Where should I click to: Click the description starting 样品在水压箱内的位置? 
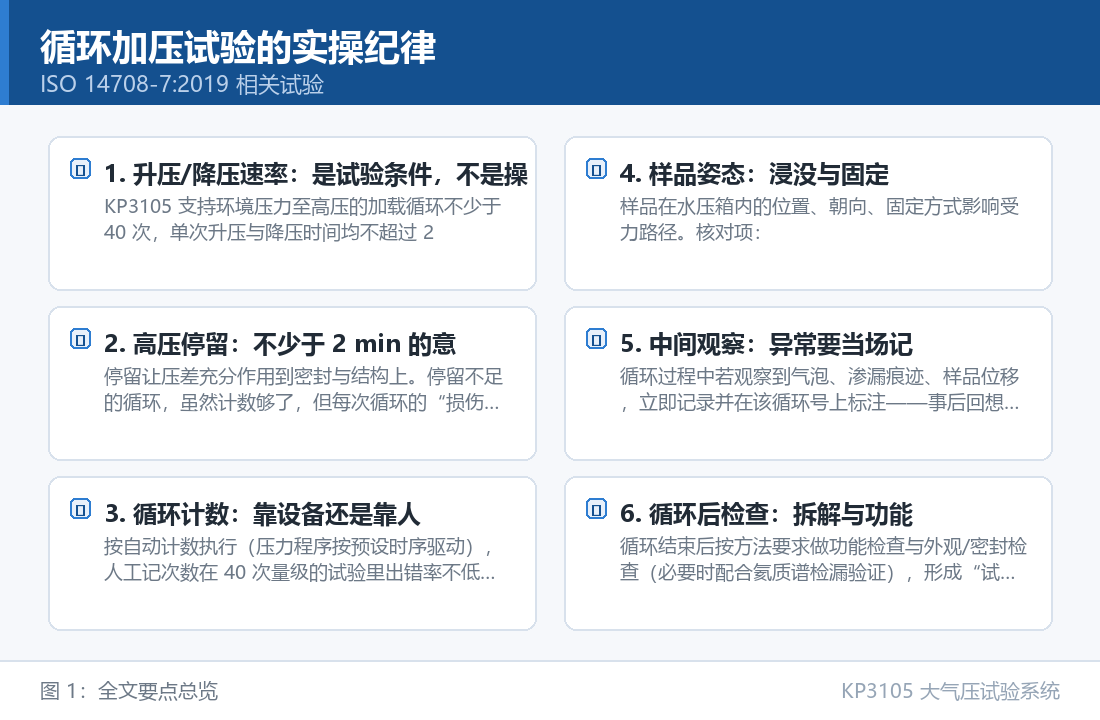point(819,219)
